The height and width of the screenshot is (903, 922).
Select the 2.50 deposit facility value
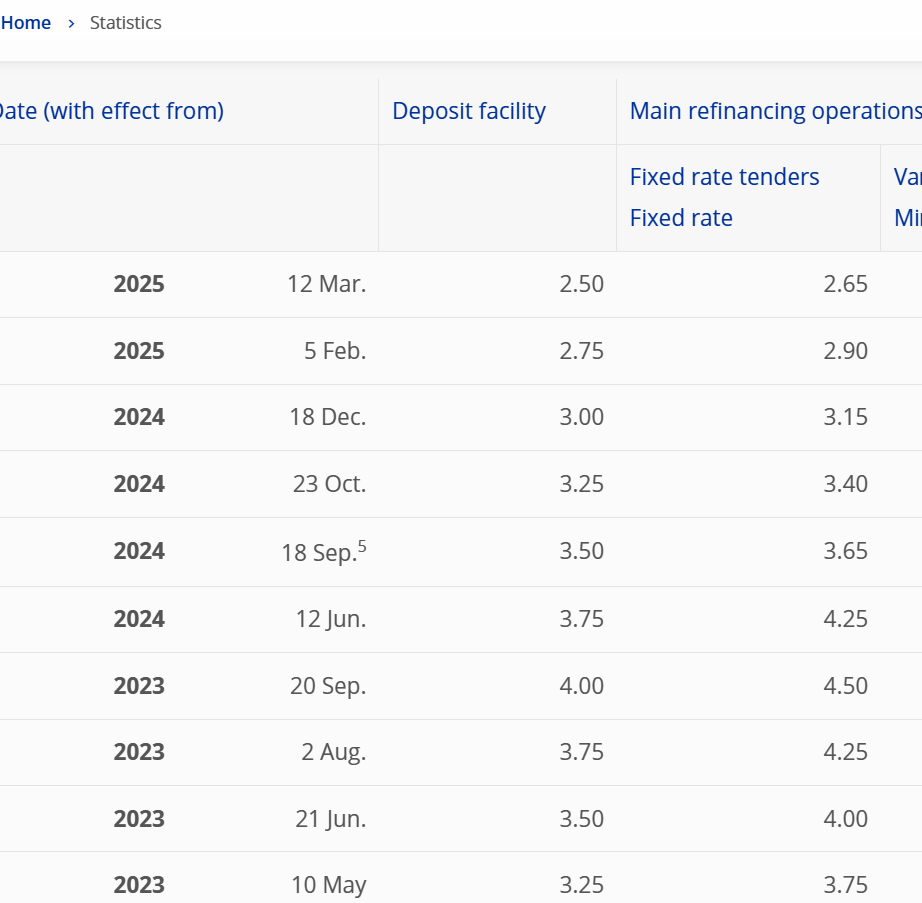(581, 284)
